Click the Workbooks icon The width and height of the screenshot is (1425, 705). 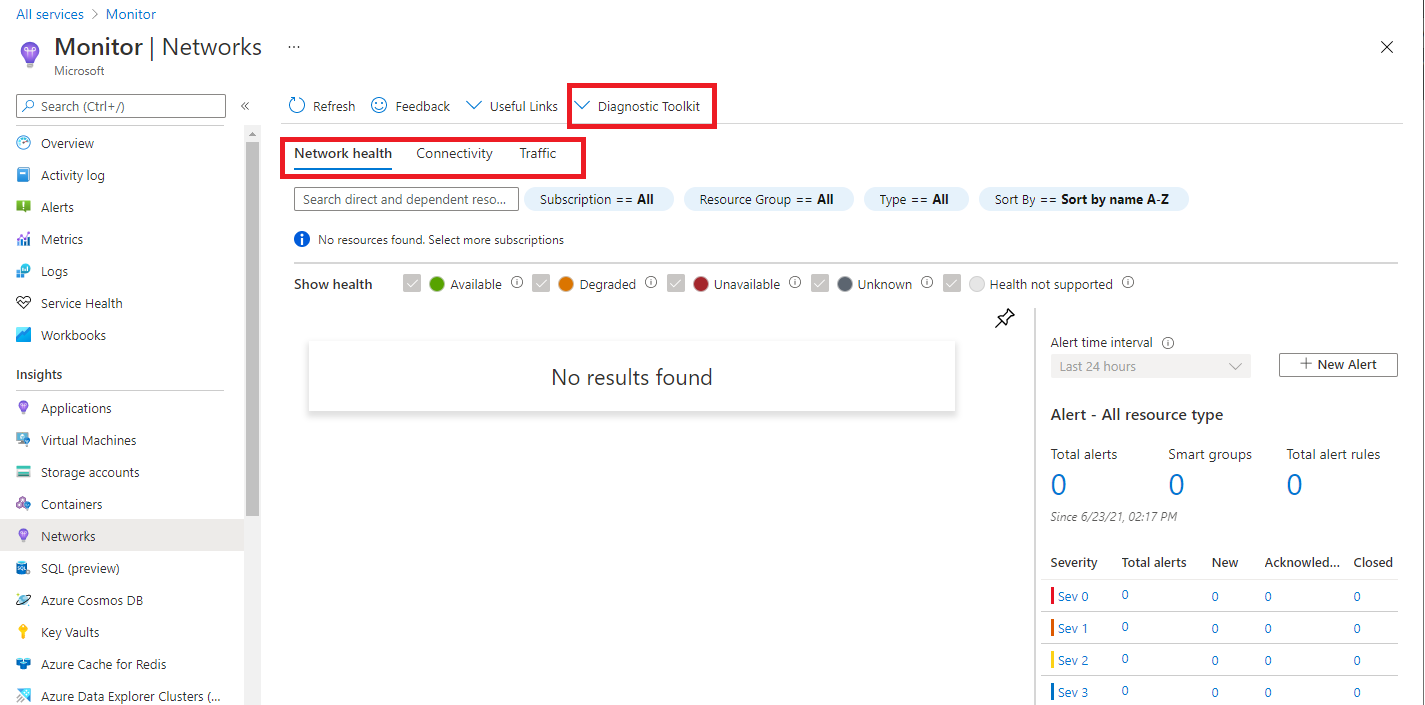point(24,335)
